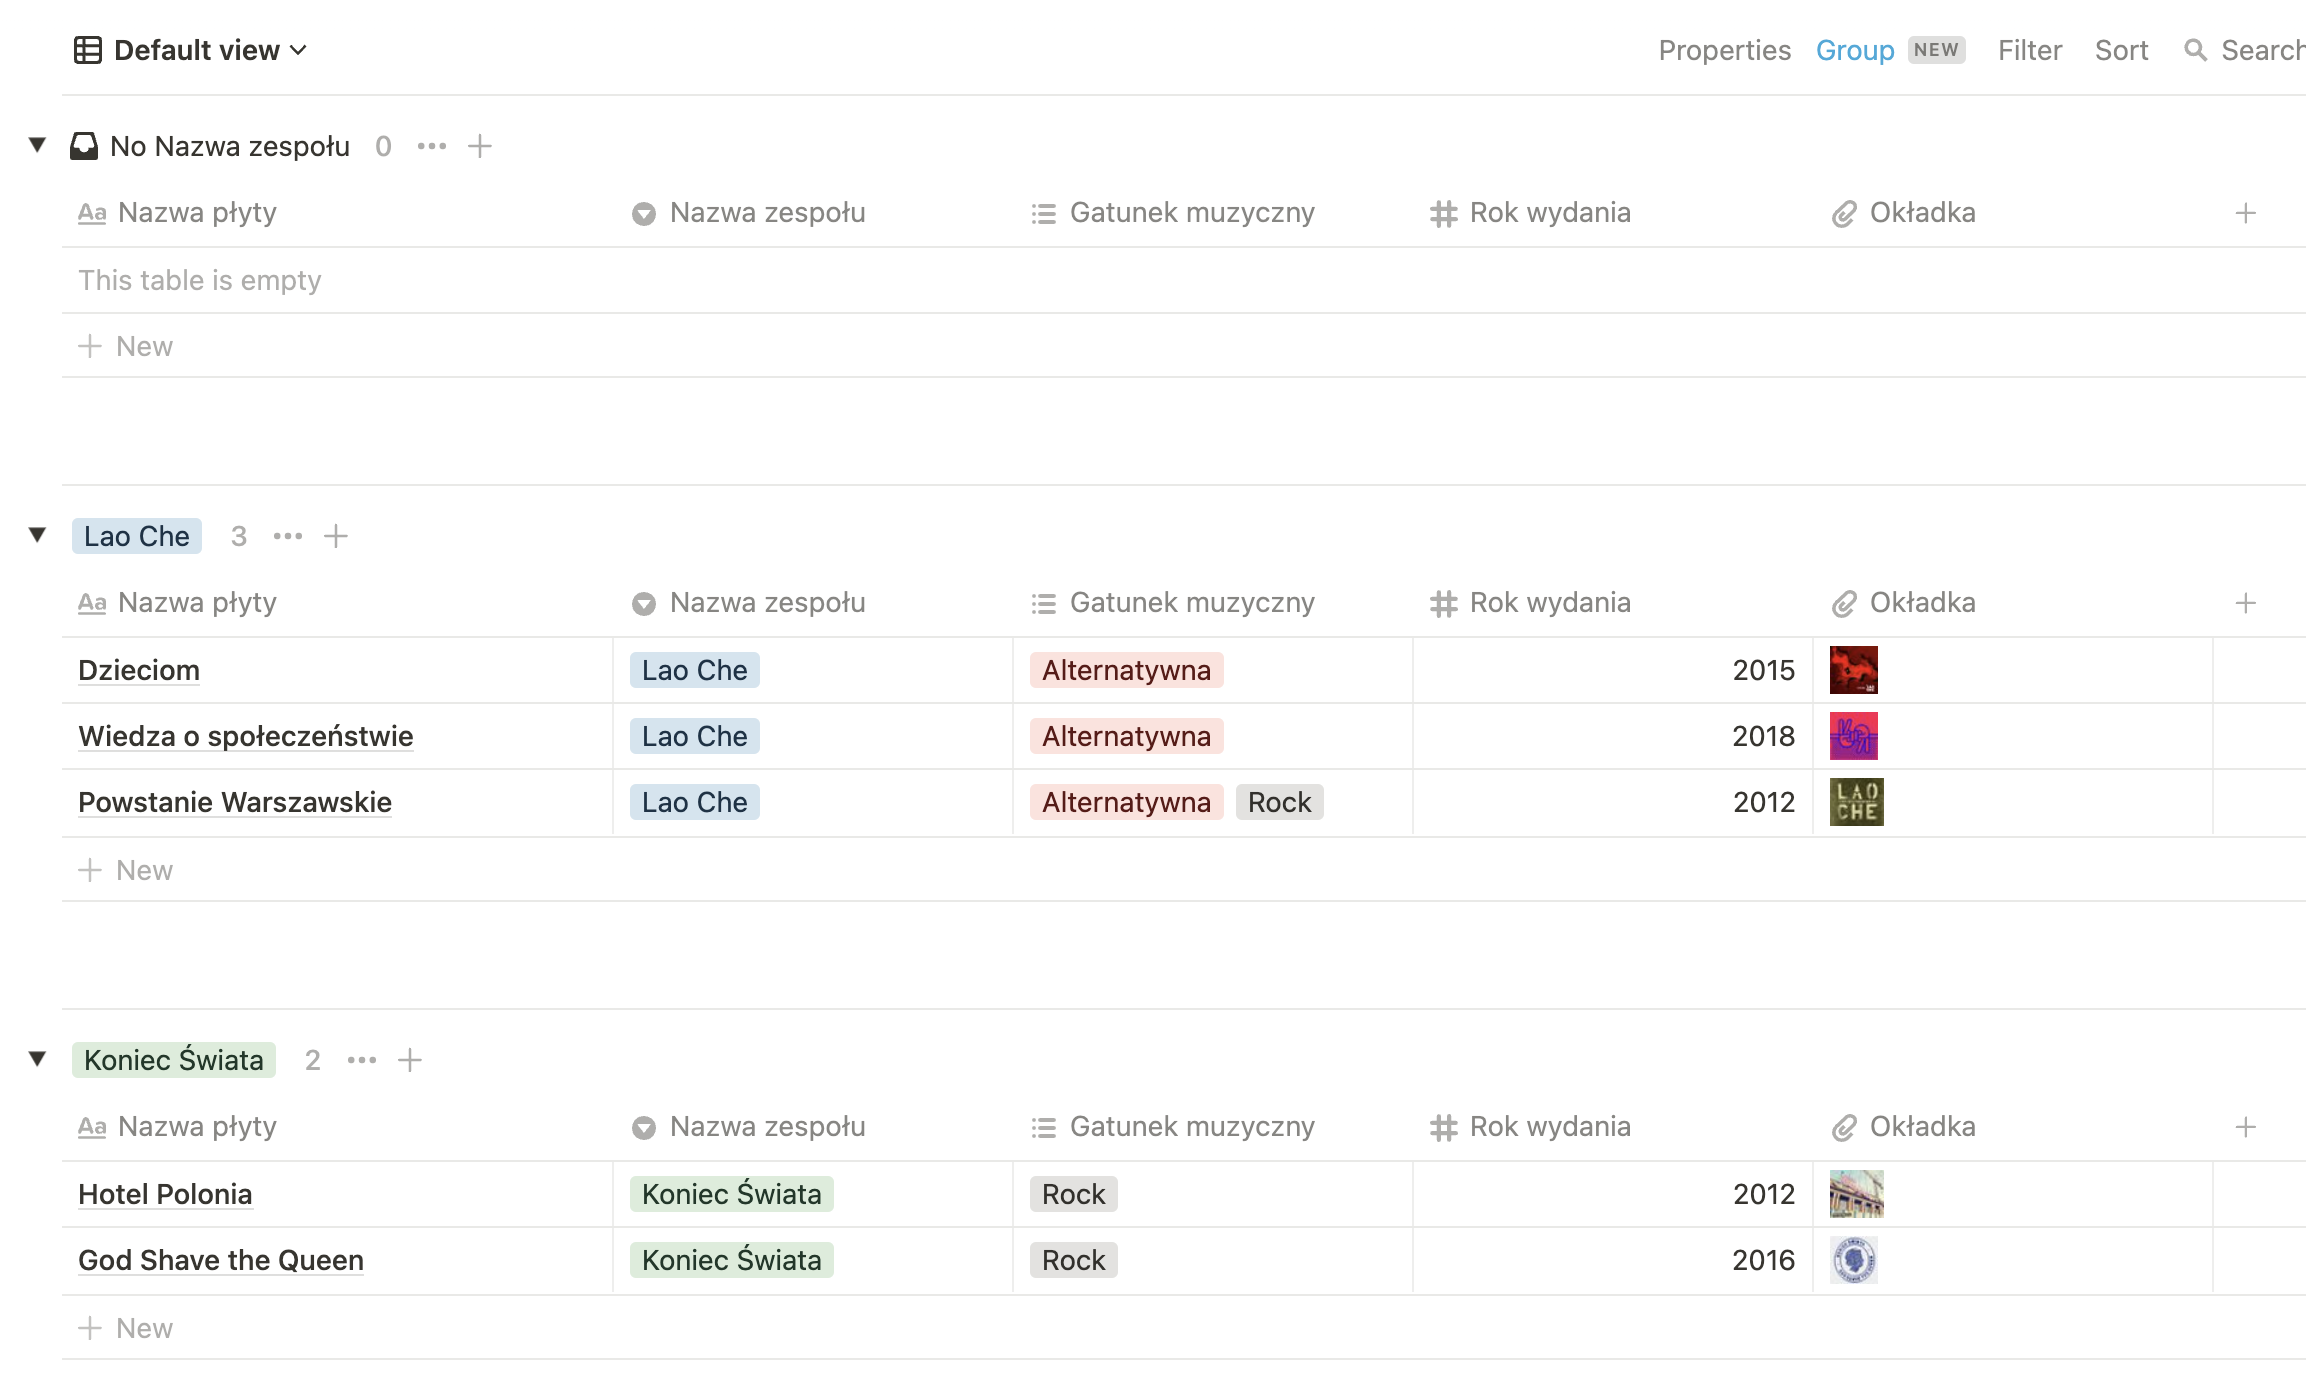Collapse the No Nazwa zespołu group
Screen dimensions: 2306x1376
tap(38, 145)
